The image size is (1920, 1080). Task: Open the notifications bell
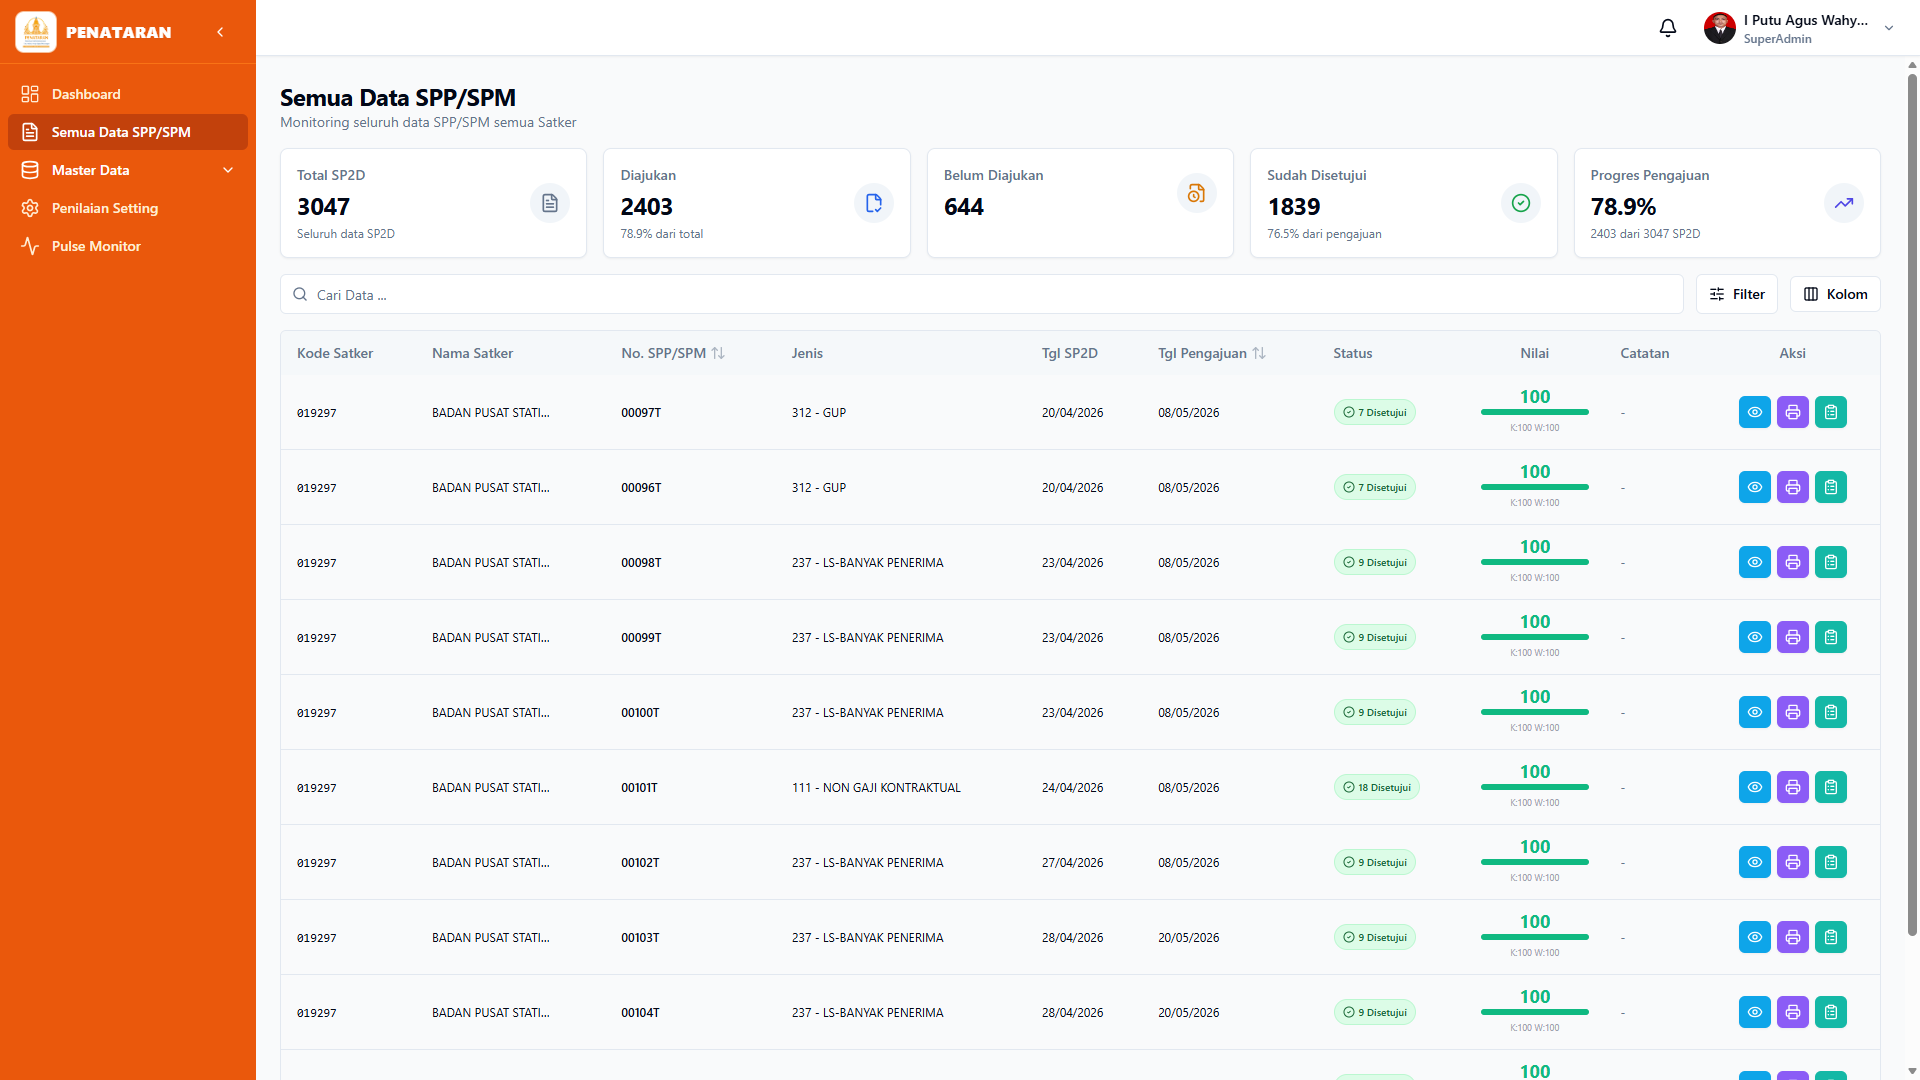pyautogui.click(x=1667, y=28)
